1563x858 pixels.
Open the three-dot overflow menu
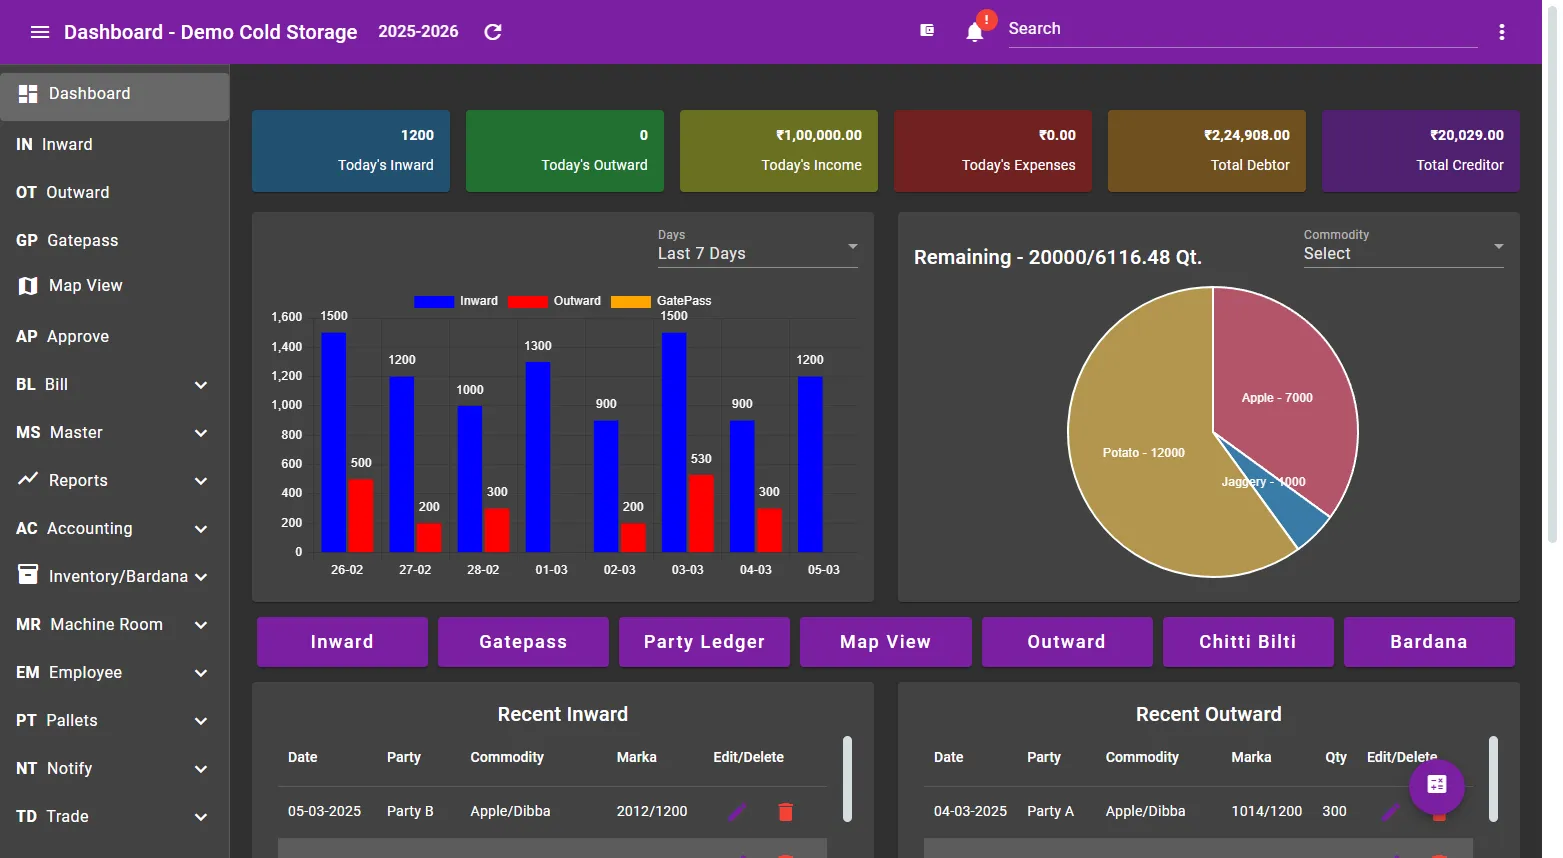pos(1501,31)
